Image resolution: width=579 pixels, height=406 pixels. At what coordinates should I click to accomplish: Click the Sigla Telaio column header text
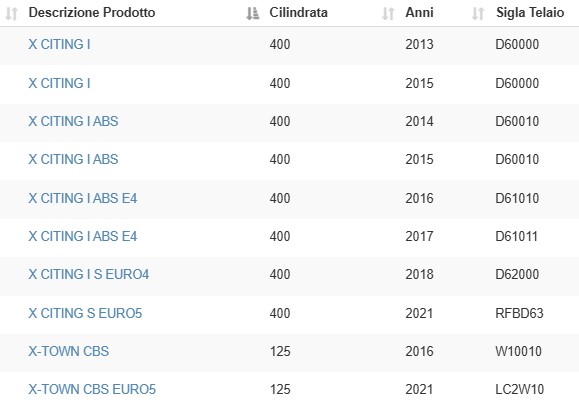(x=530, y=13)
